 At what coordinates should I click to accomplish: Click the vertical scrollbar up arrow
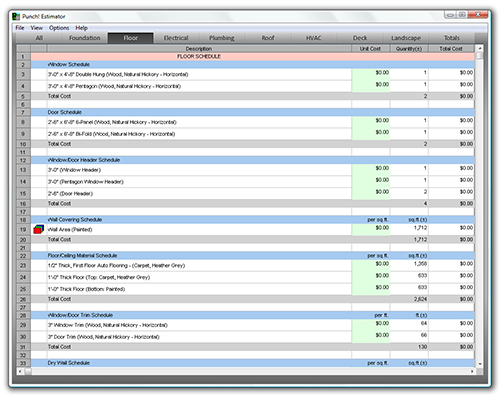click(x=480, y=49)
